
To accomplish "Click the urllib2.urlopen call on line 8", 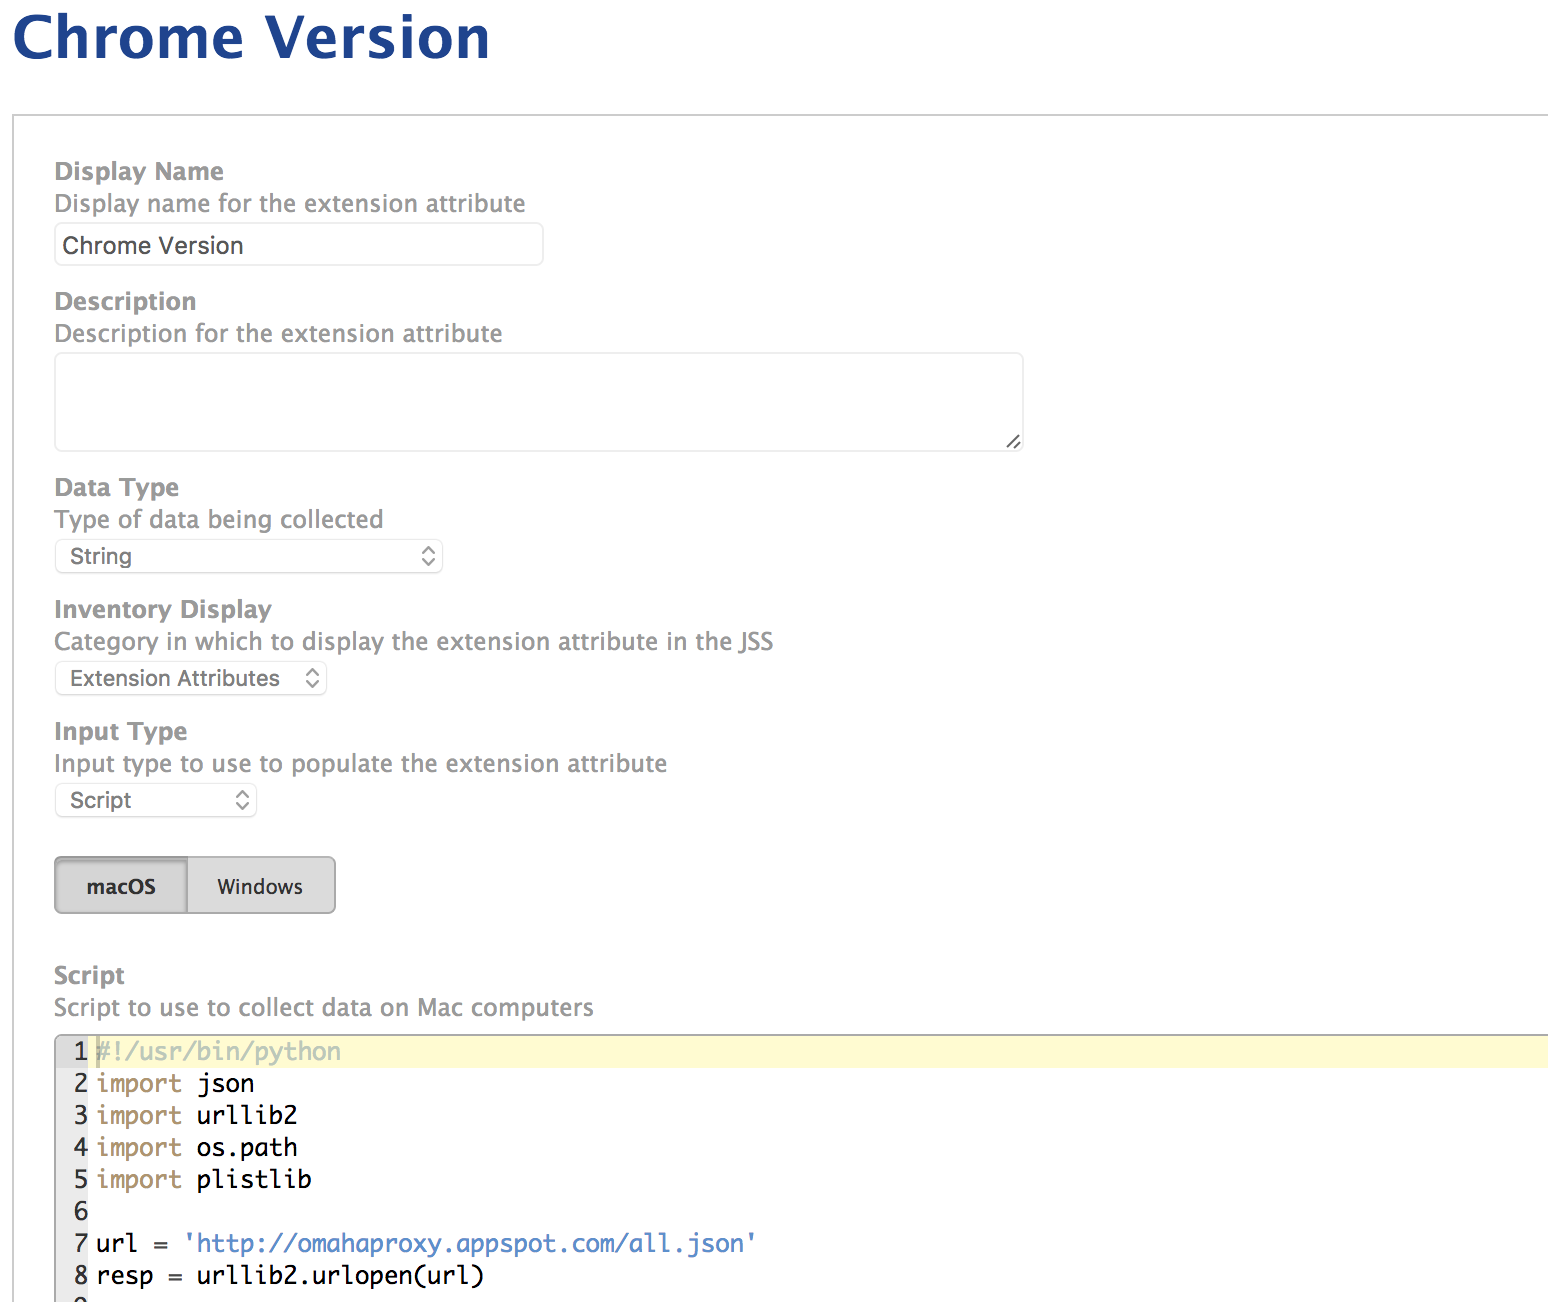I will [x=338, y=1275].
